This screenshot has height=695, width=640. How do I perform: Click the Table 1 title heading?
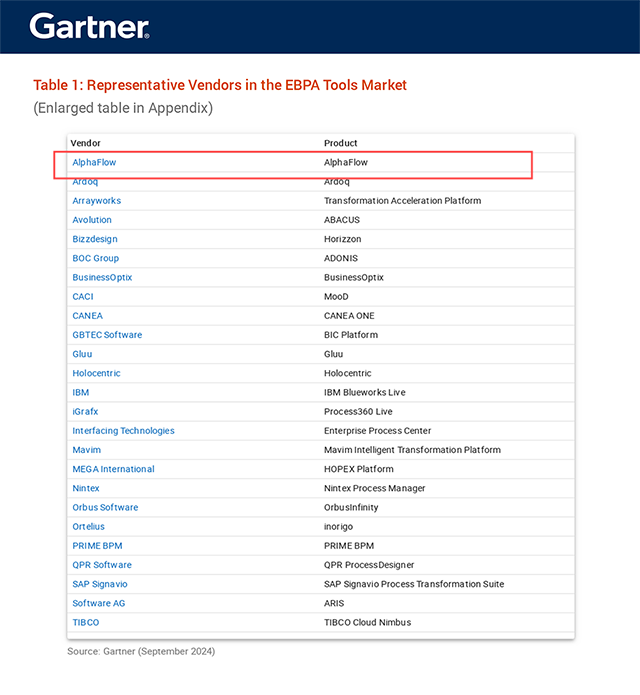[x=220, y=85]
